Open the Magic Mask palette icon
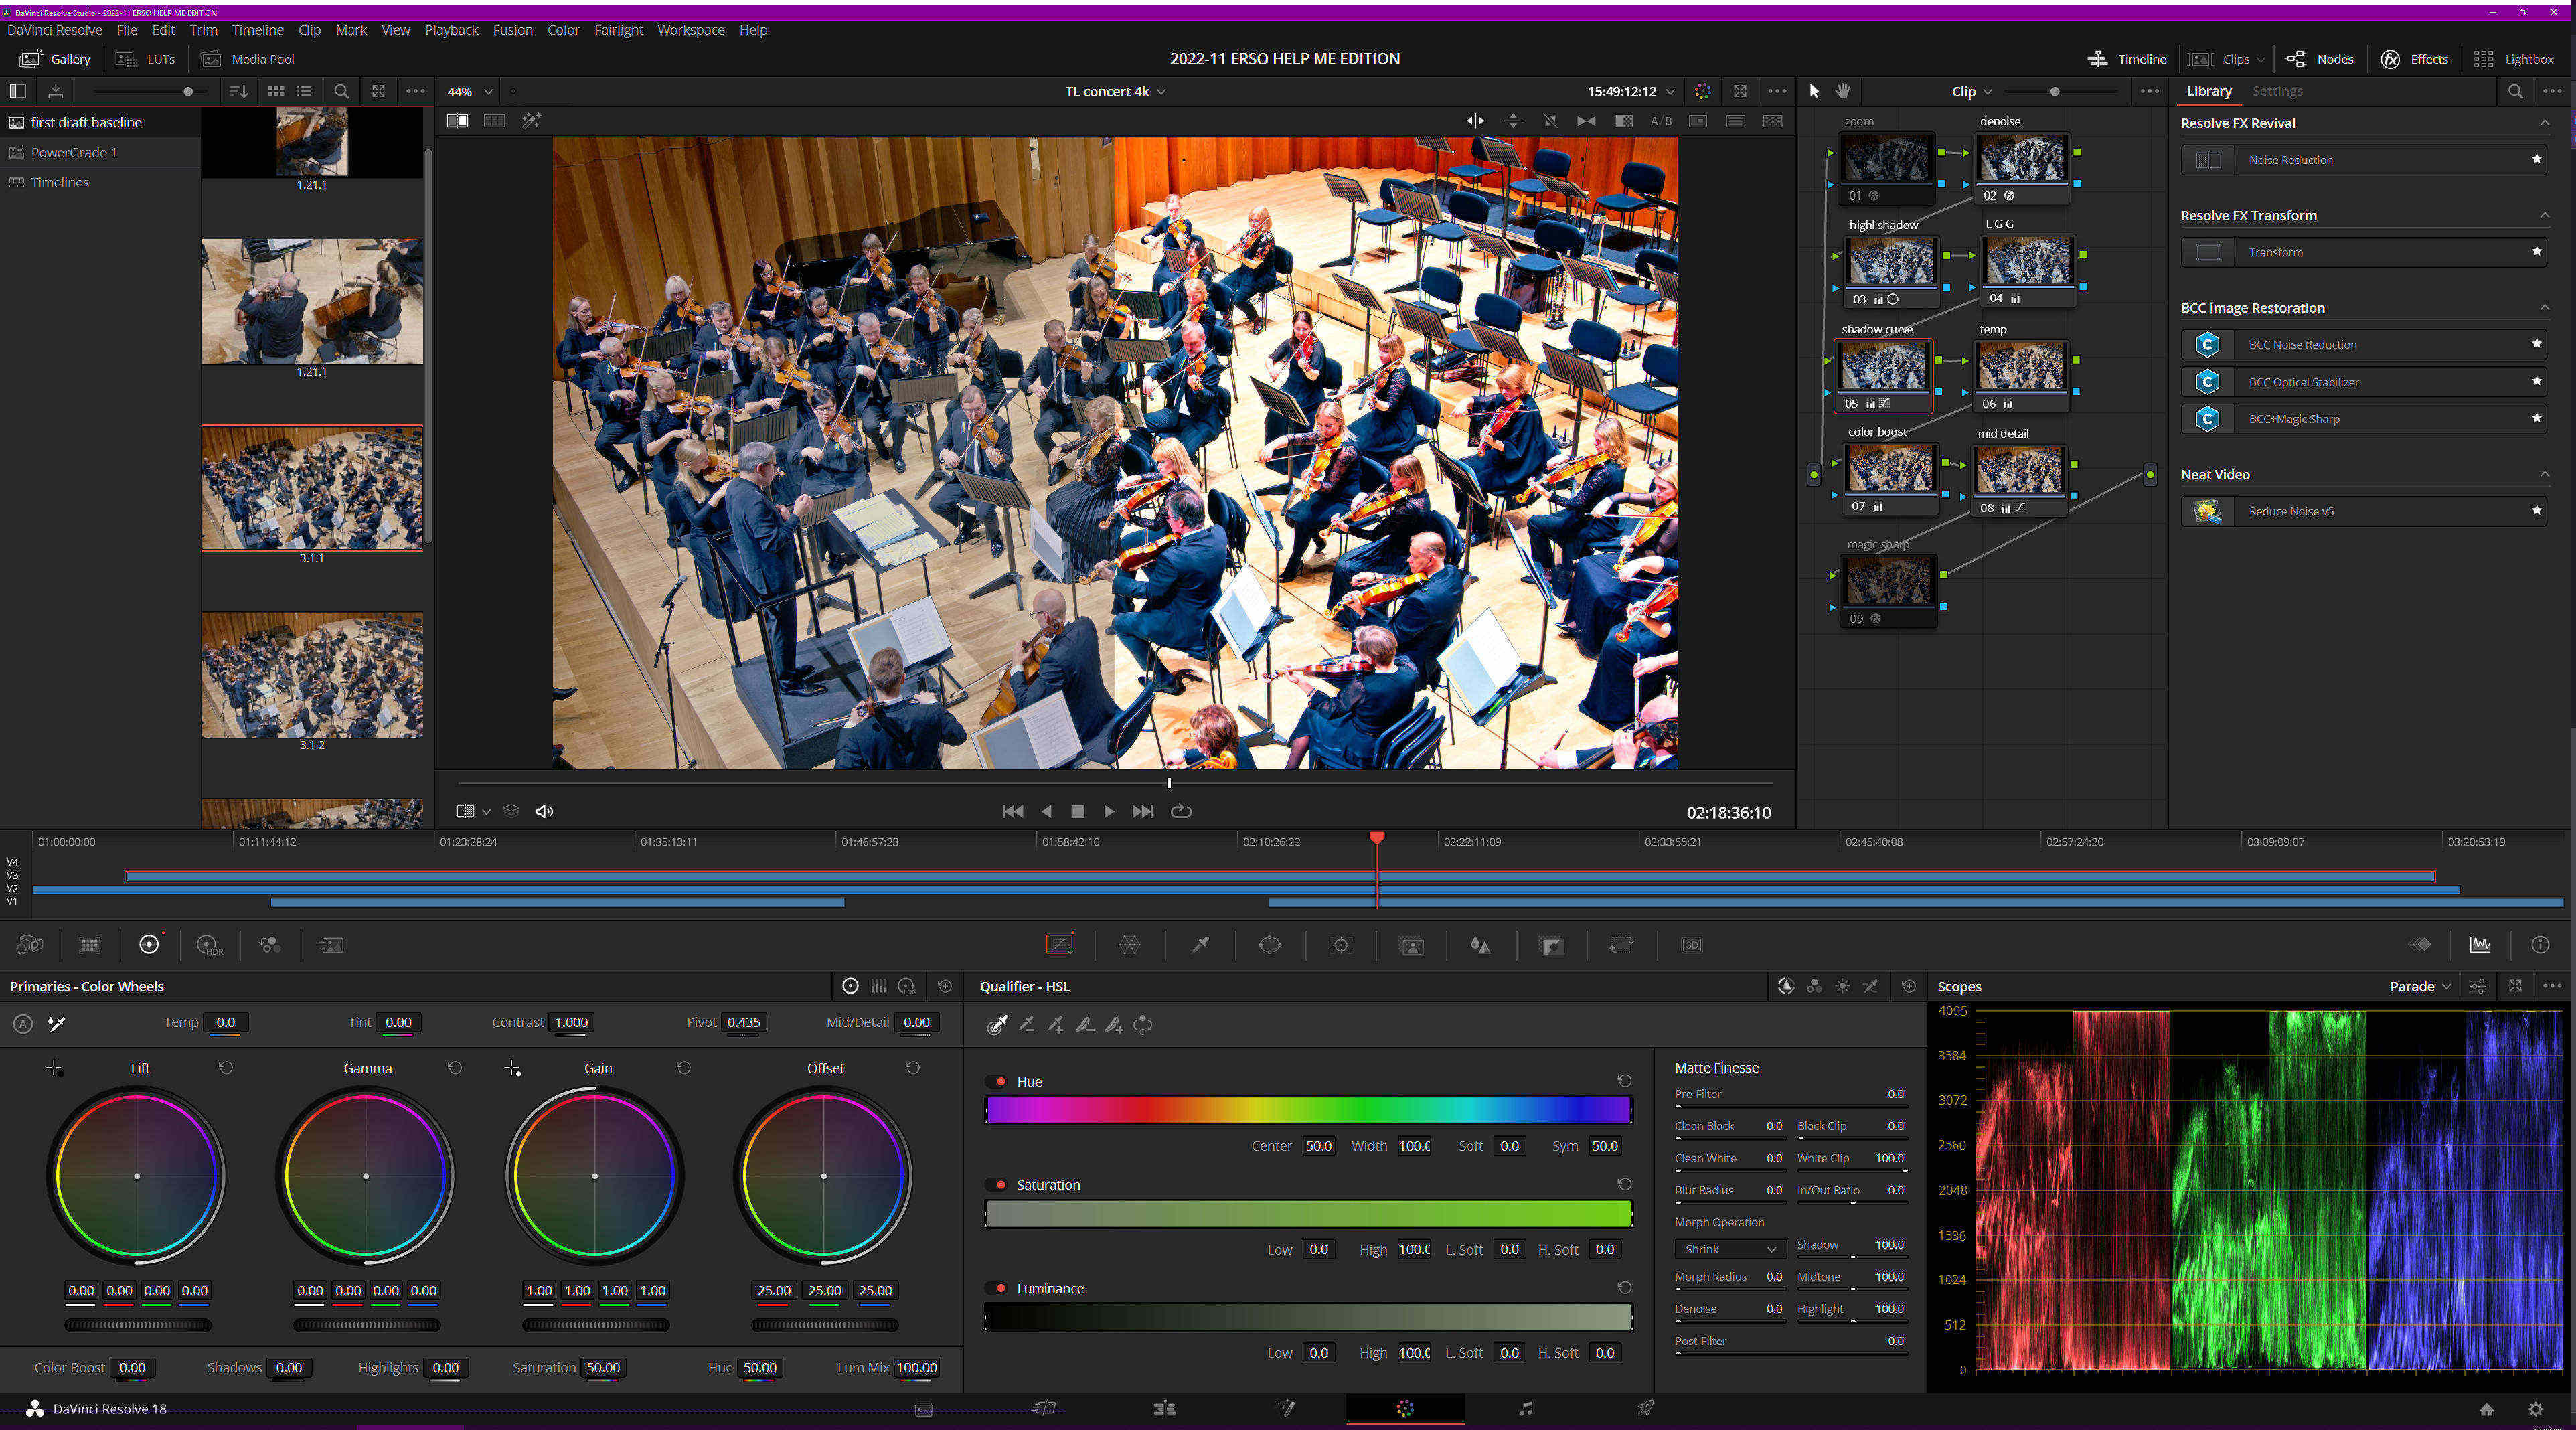 [x=1411, y=945]
